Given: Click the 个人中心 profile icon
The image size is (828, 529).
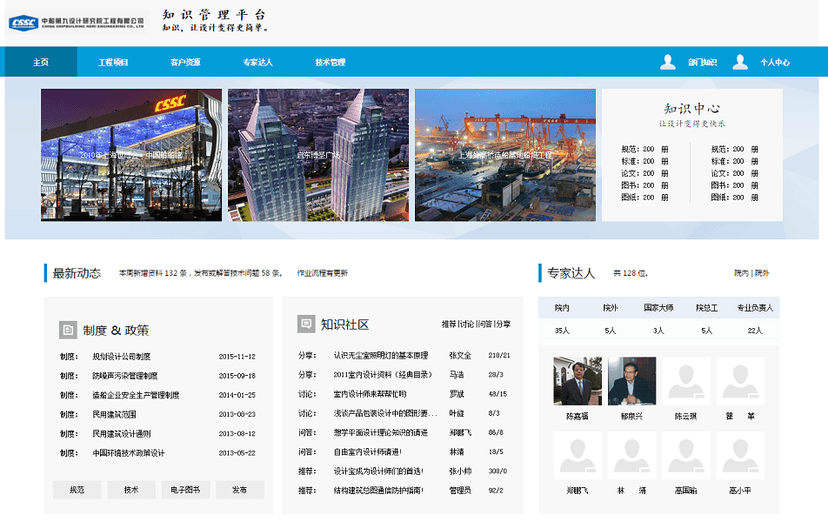Looking at the screenshot, I should tap(740, 62).
